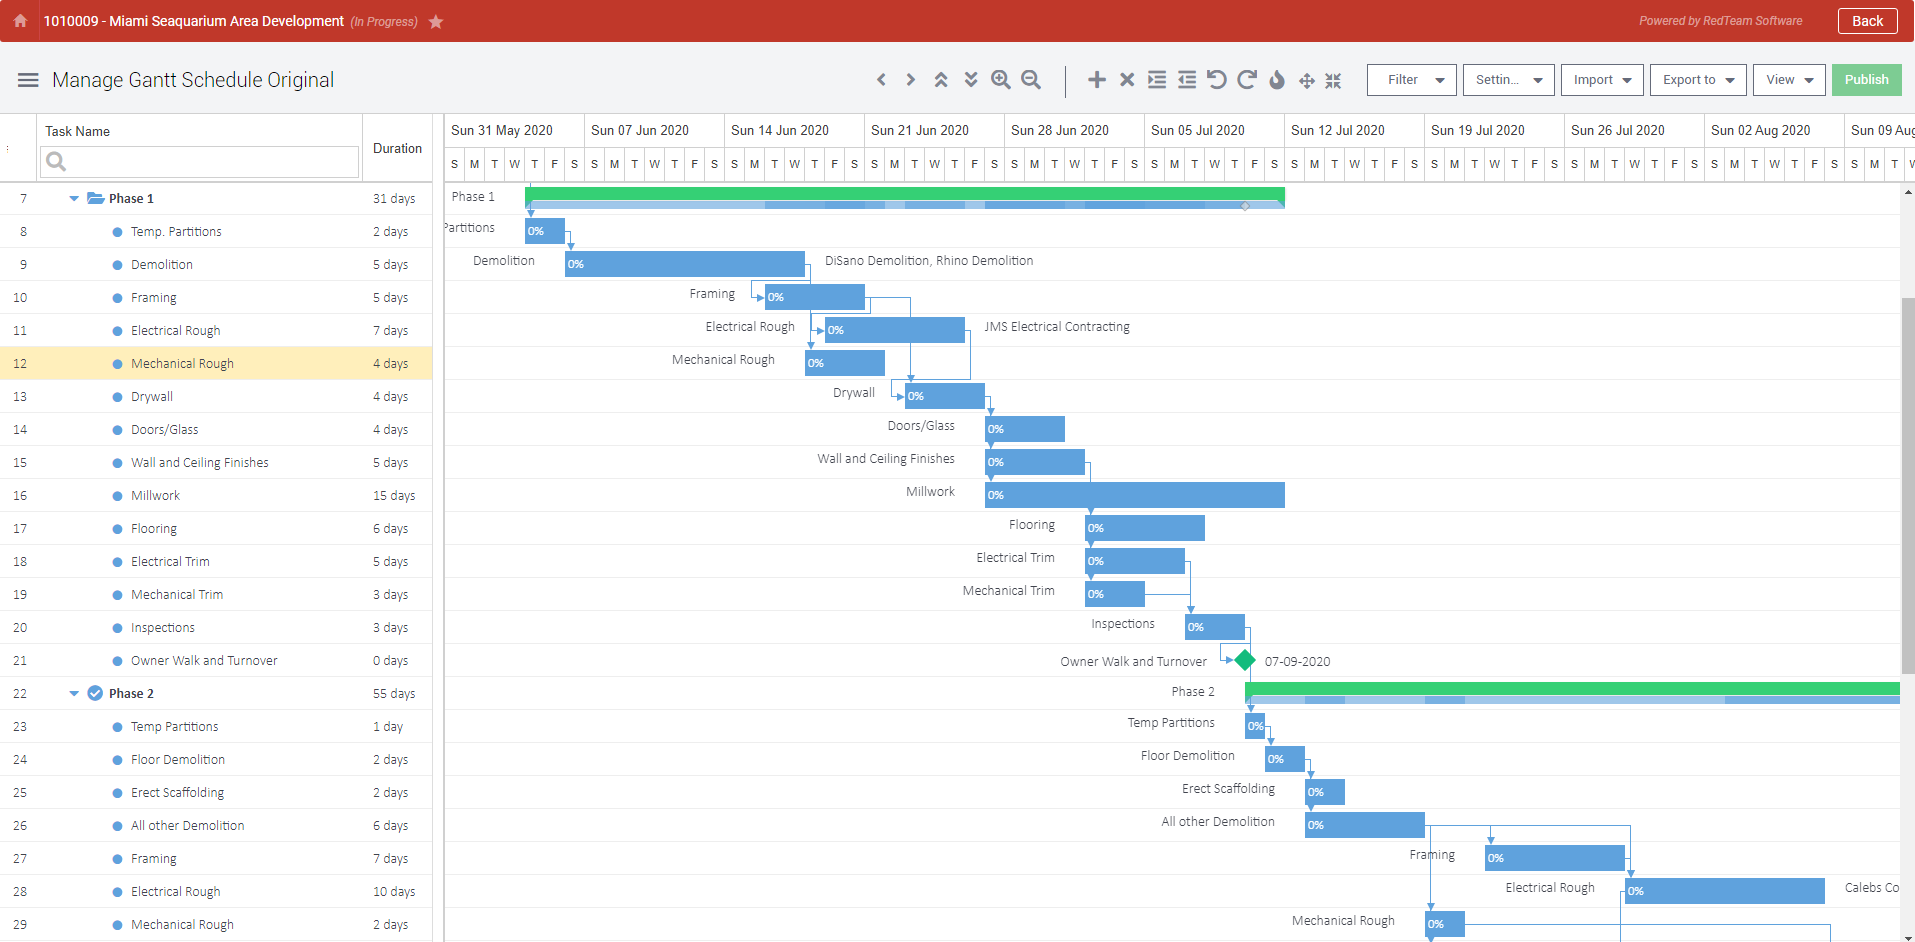Click the zoom in magnifier icon
Screen dimensions: 1915x942
coord(1000,80)
